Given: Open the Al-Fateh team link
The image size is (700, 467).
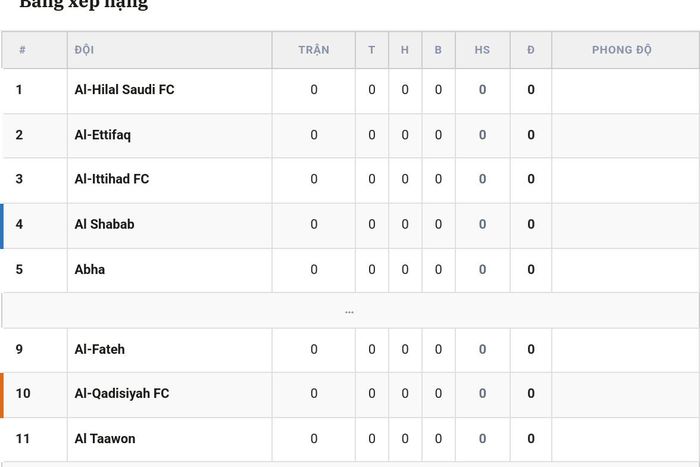Looking at the screenshot, I should pos(100,349).
